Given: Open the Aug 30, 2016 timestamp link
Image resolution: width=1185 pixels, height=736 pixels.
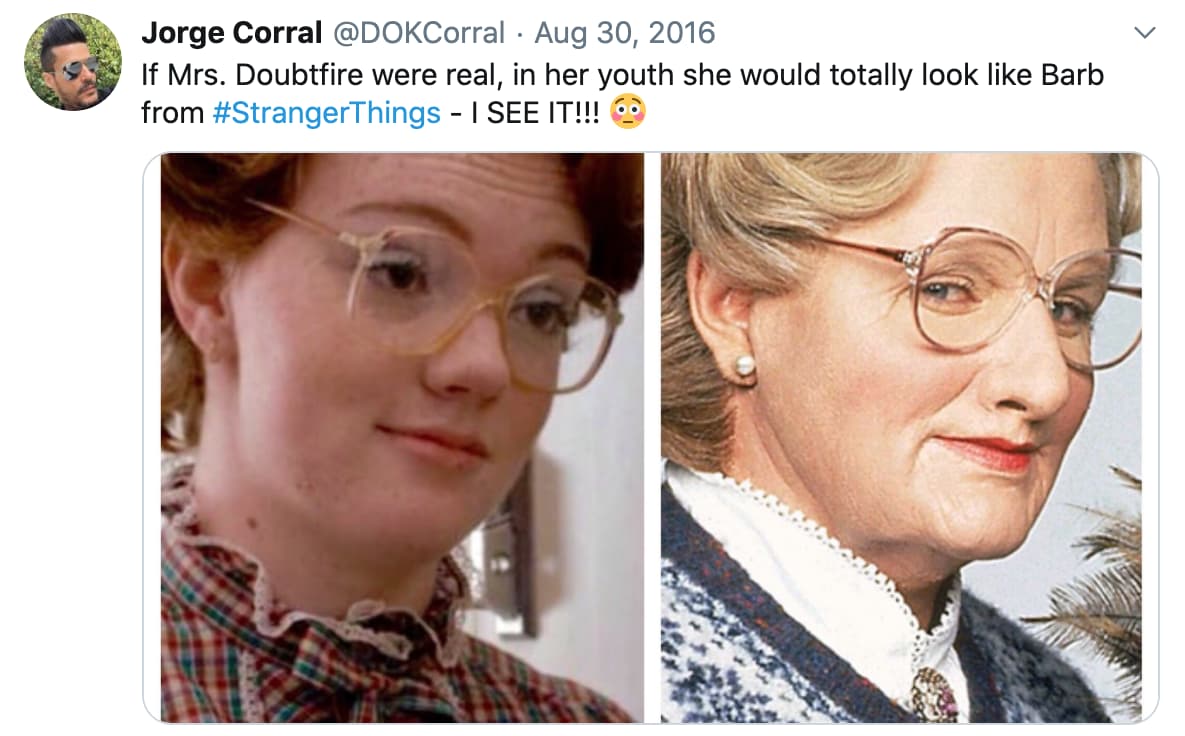Looking at the screenshot, I should coord(624,32).
